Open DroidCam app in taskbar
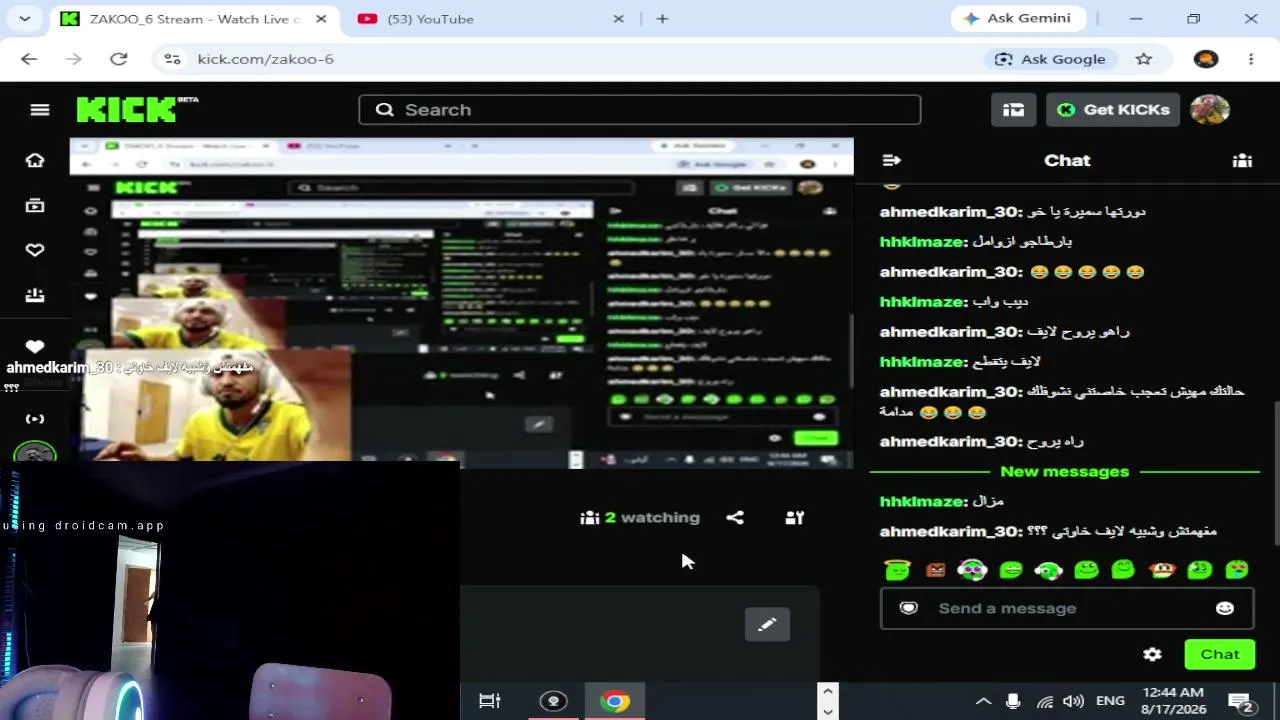This screenshot has width=1280, height=720. tap(553, 701)
